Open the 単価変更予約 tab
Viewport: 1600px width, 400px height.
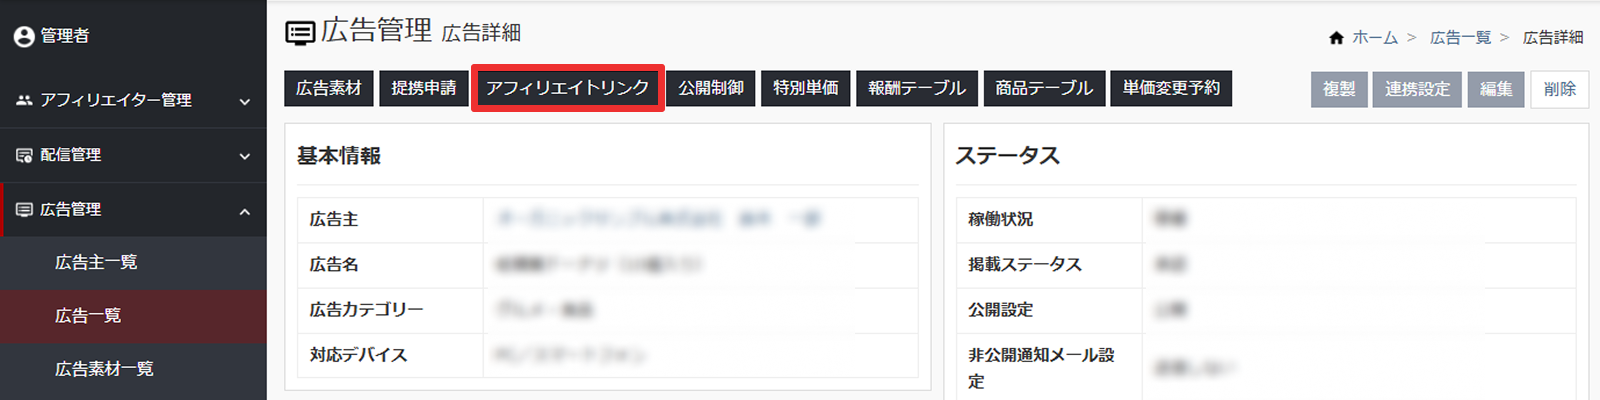(x=1171, y=88)
